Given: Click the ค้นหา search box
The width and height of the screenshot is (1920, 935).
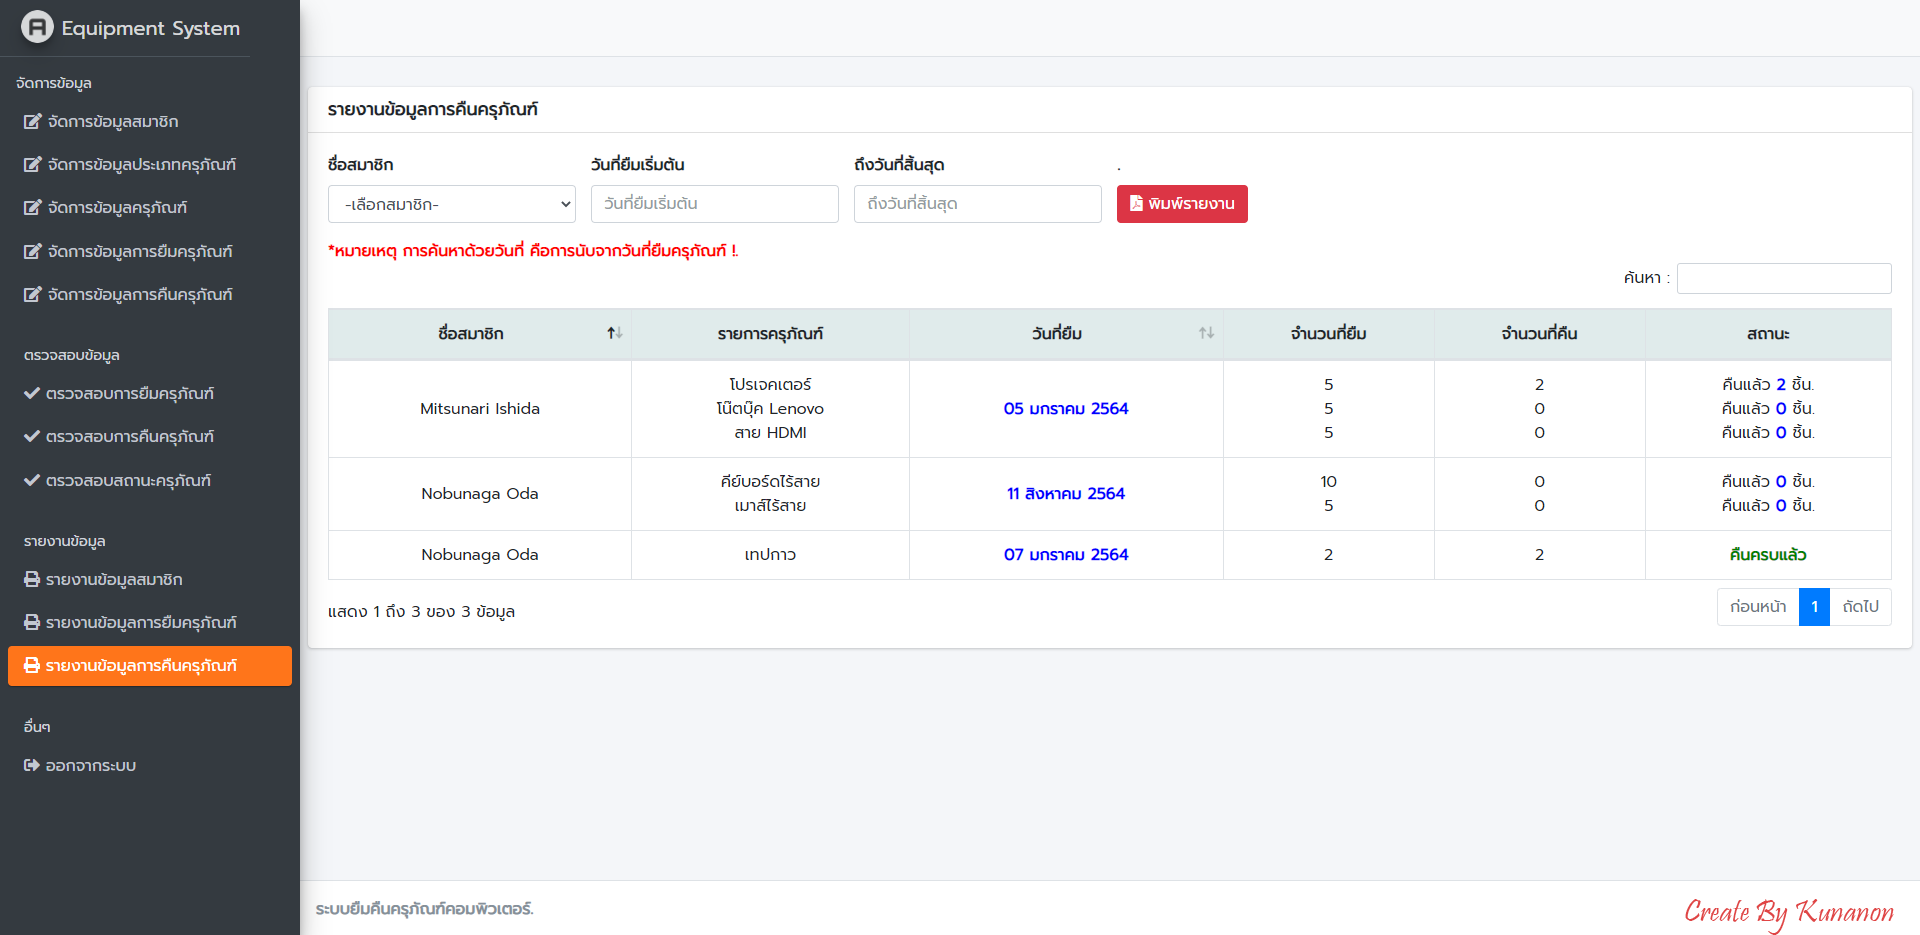Looking at the screenshot, I should tap(1783, 278).
